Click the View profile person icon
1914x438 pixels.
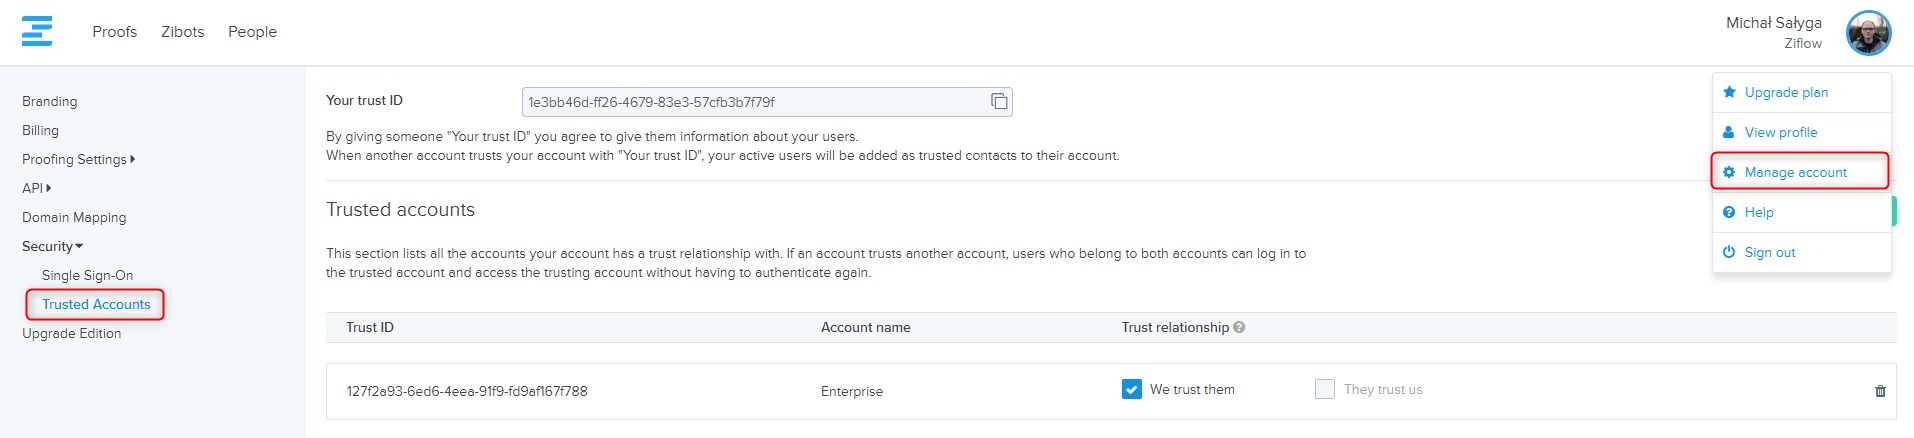1729,132
